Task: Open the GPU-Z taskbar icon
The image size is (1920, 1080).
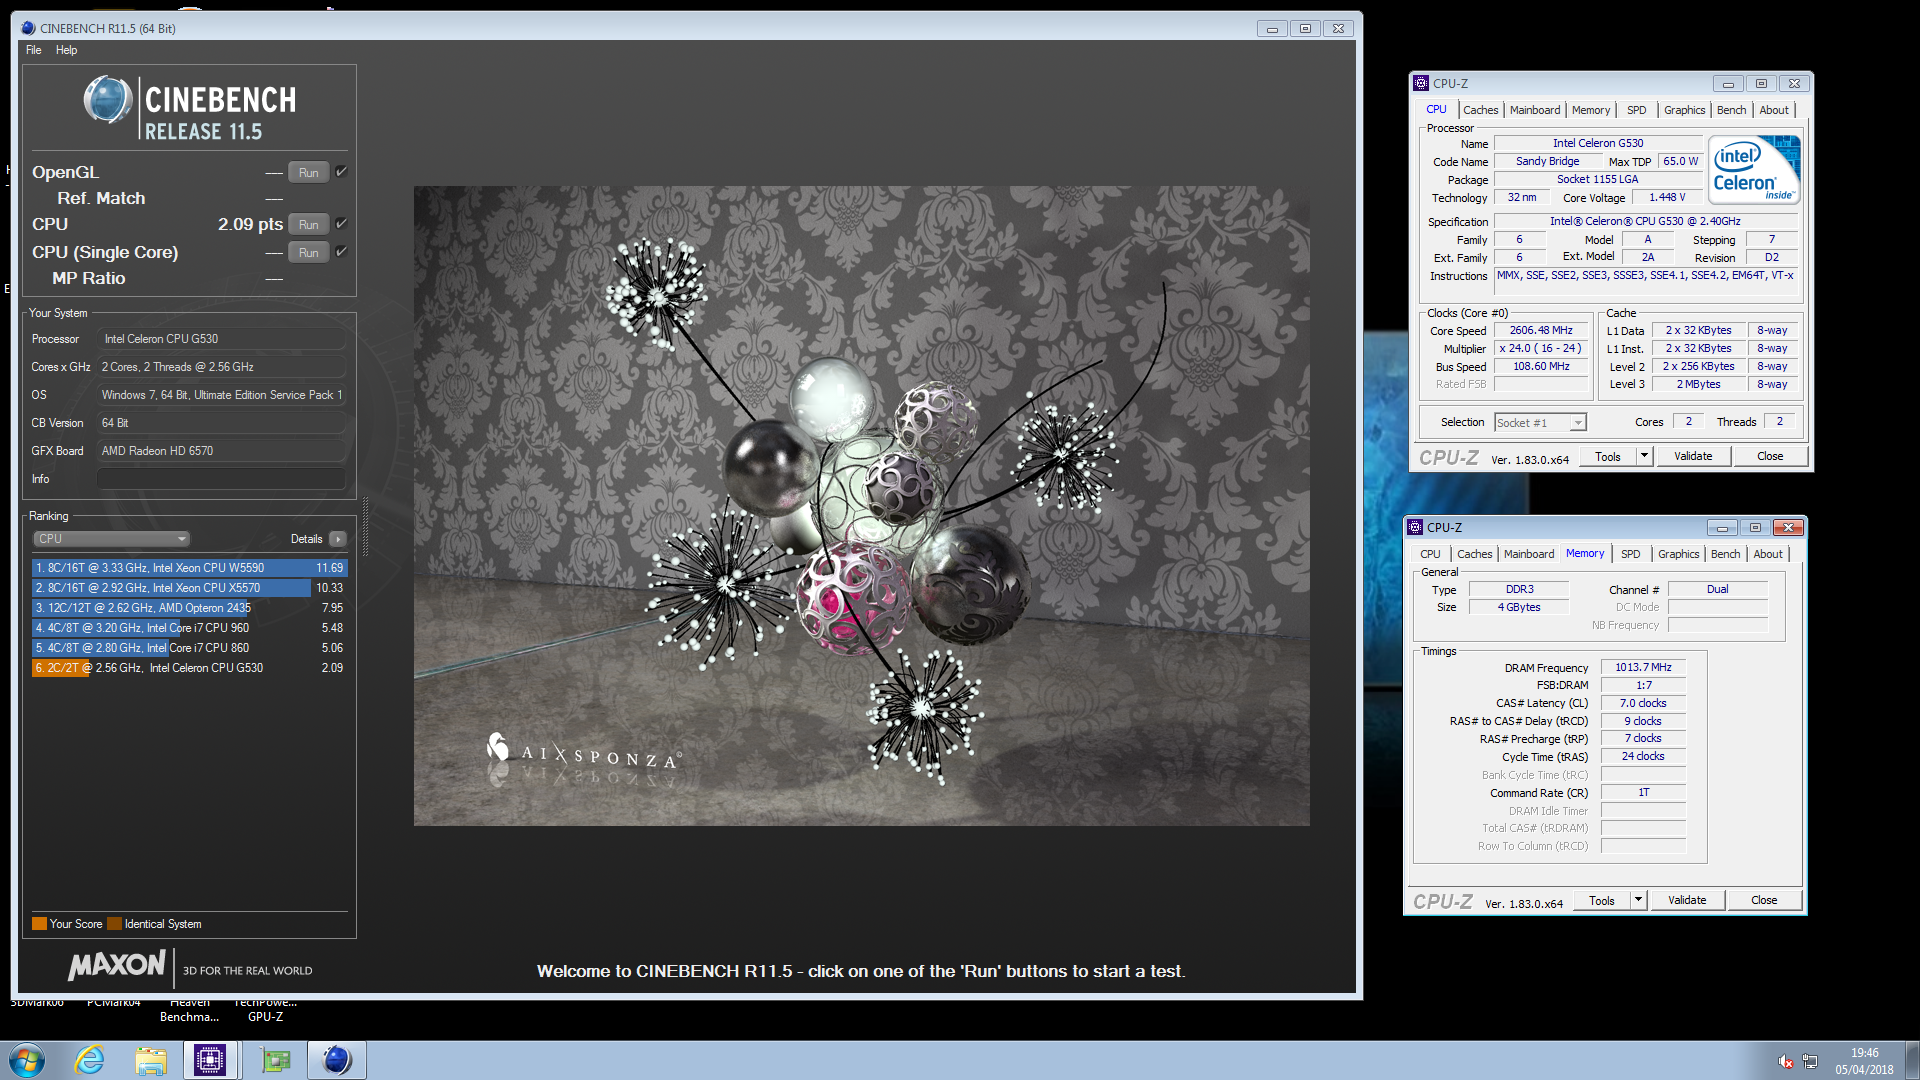Action: tap(275, 1060)
